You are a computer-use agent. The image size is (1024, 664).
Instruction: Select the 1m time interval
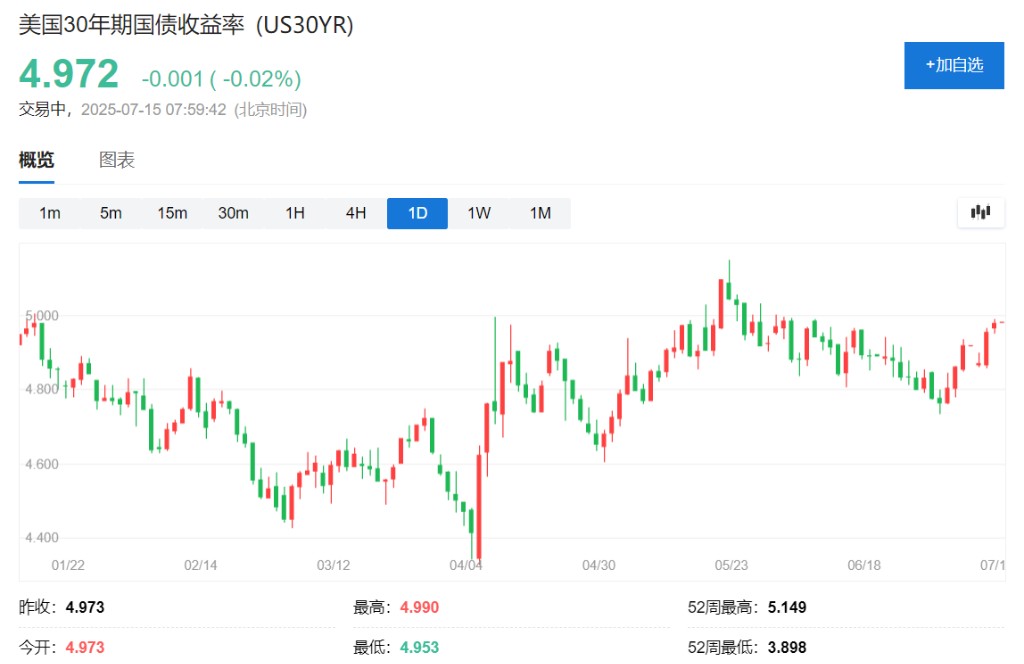[x=49, y=213]
